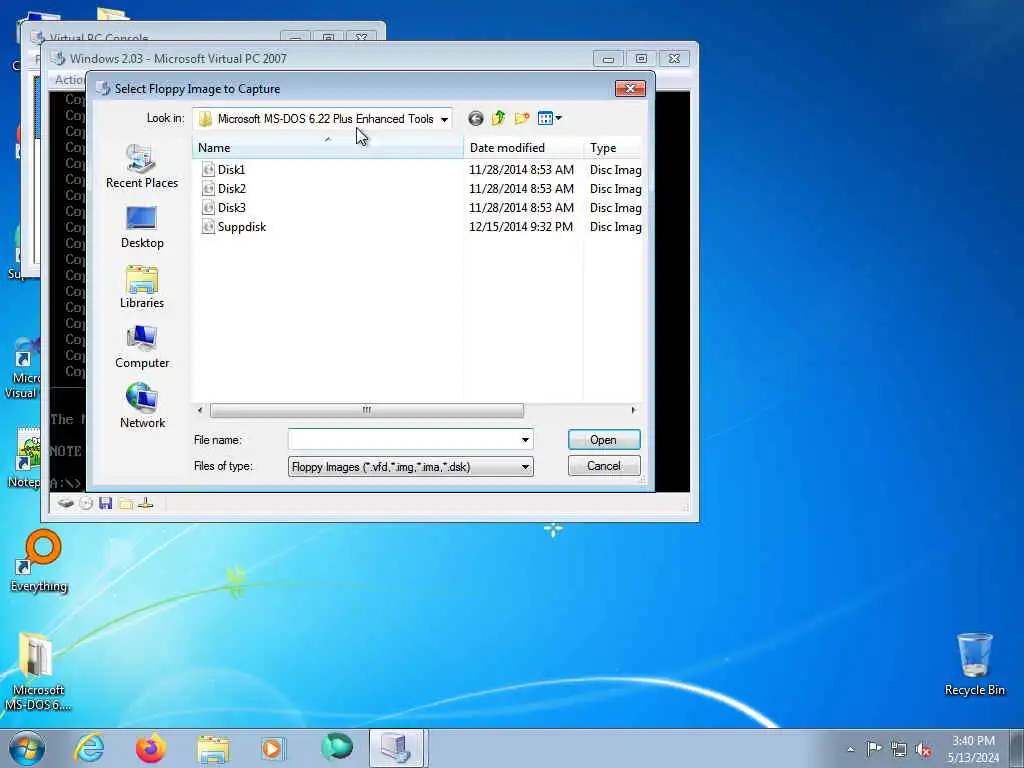
Task: Open Windows Explorer from the taskbar
Action: (214, 749)
